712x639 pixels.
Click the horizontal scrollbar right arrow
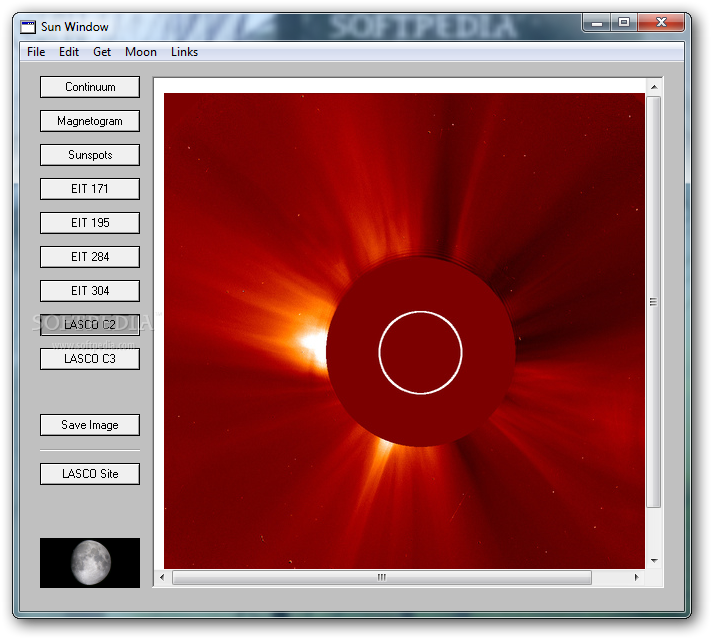(637, 578)
